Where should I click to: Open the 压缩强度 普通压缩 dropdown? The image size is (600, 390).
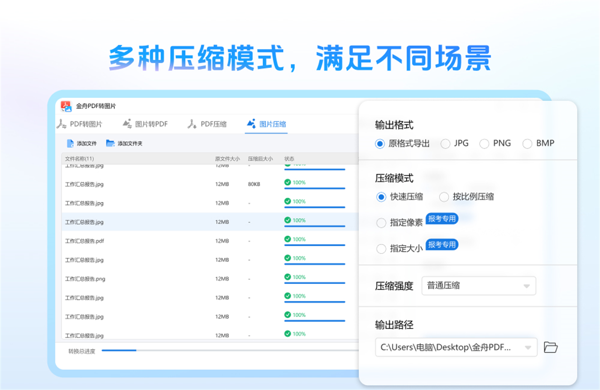[478, 286]
